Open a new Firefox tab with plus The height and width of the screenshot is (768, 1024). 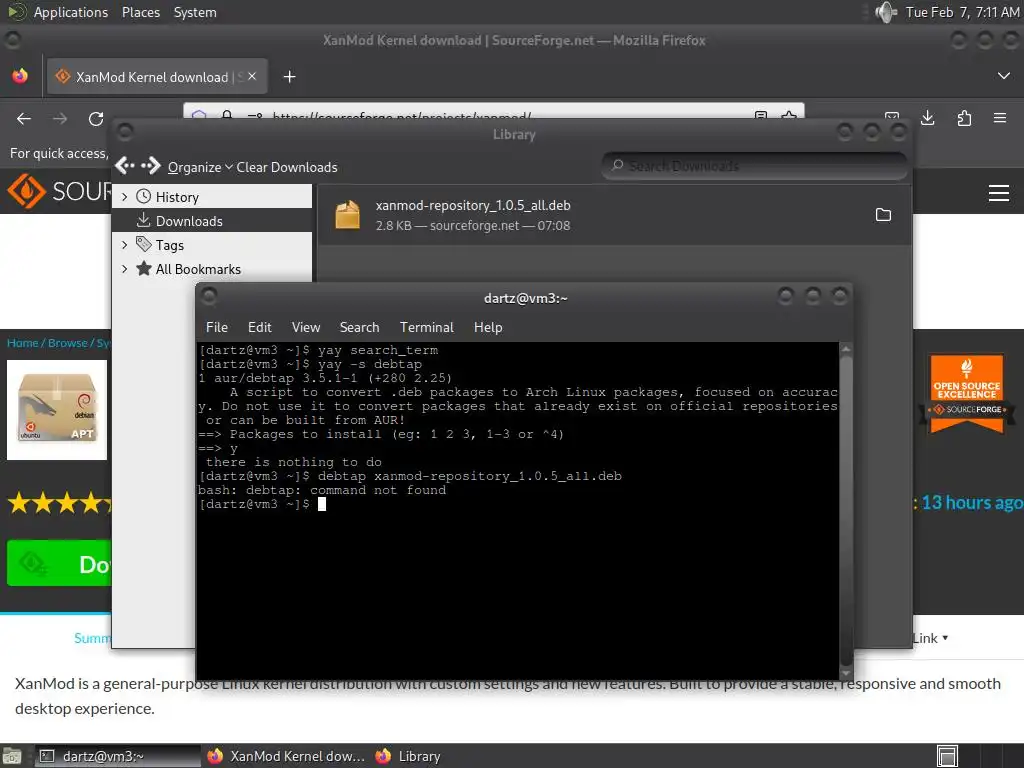coord(289,77)
